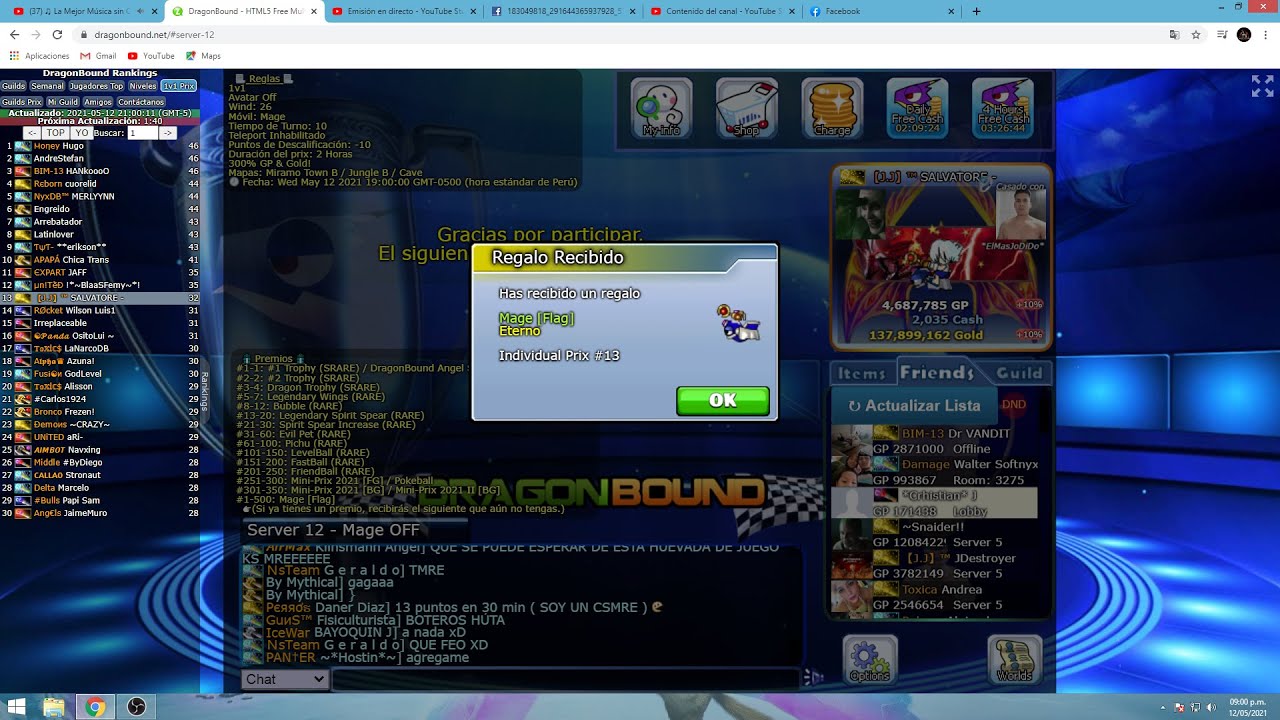Viewport: 1280px width, 720px height.
Task: Click the Mage avatar gift image in dialog
Action: point(738,324)
